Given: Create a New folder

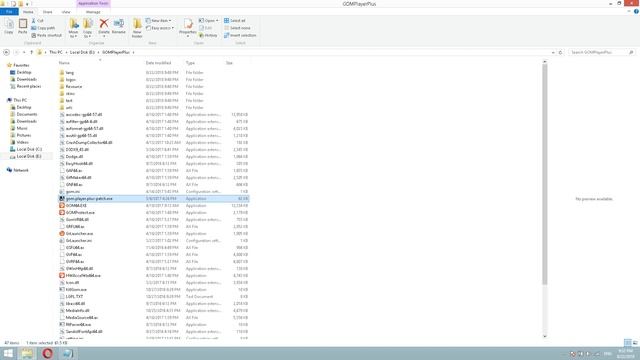Looking at the screenshot, I should pyautogui.click(x=137, y=29).
